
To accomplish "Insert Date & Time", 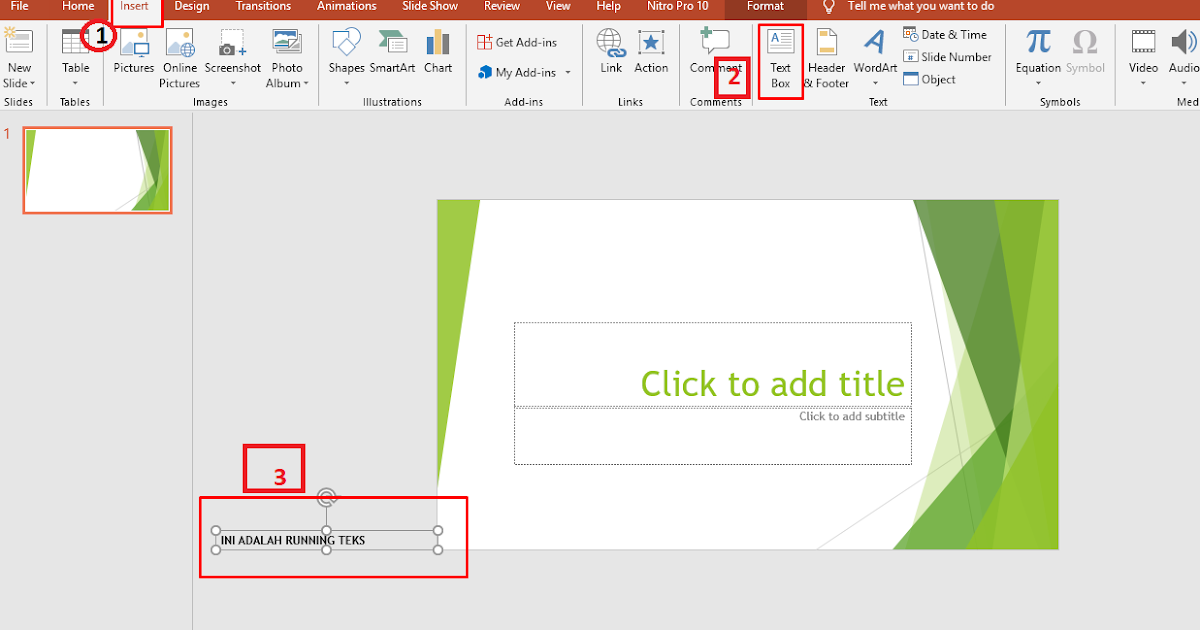I will click(945, 35).
